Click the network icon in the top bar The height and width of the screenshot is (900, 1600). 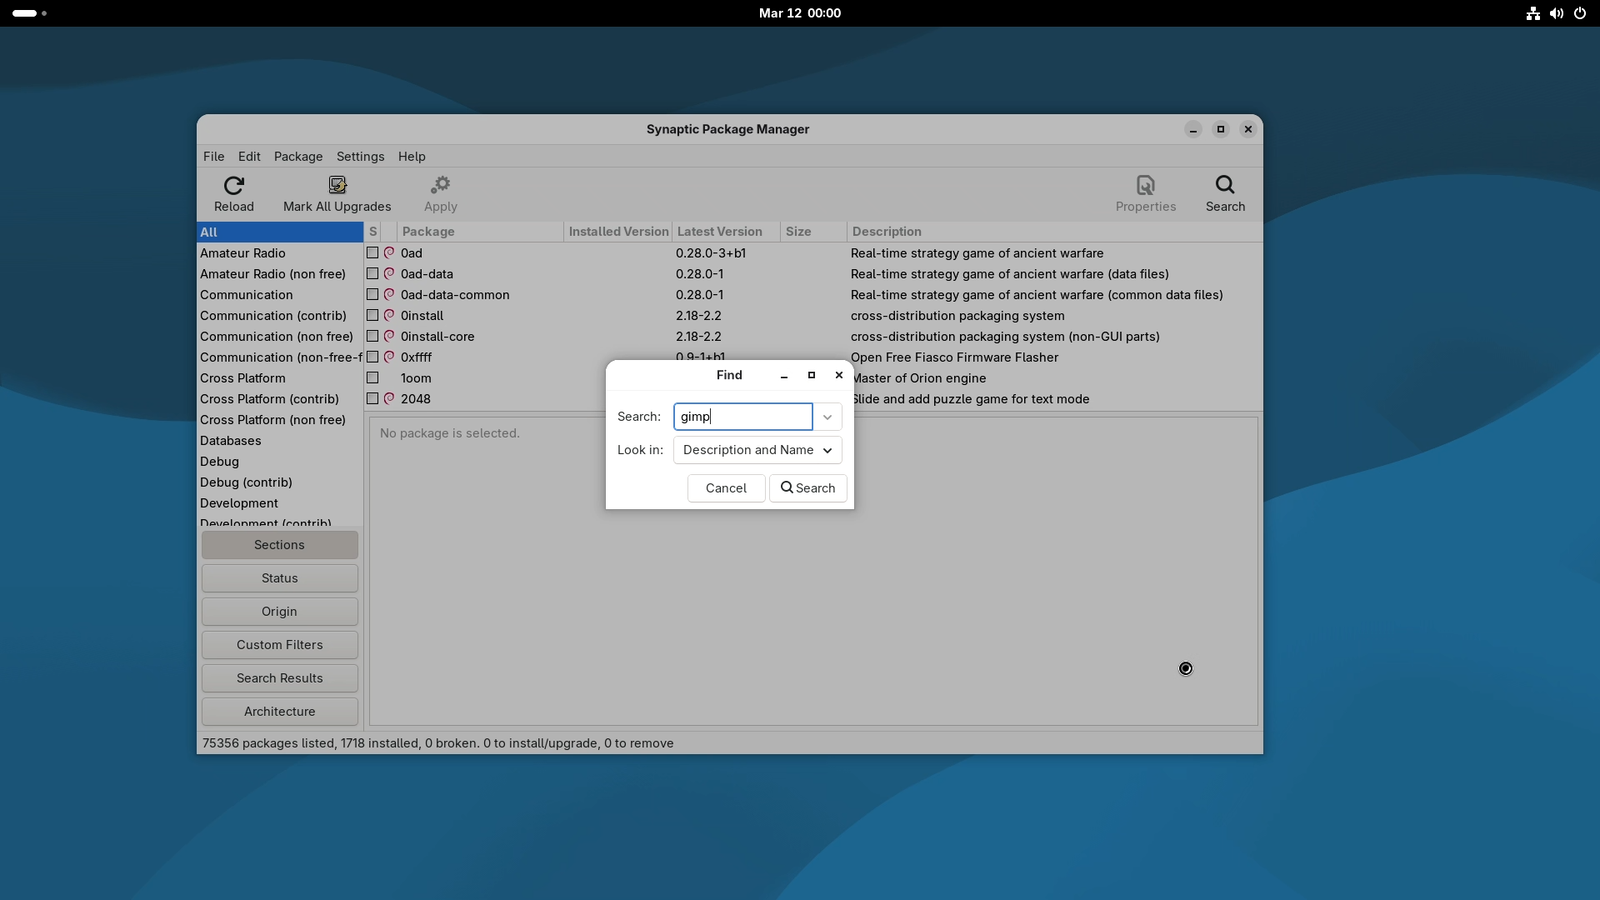point(1532,13)
